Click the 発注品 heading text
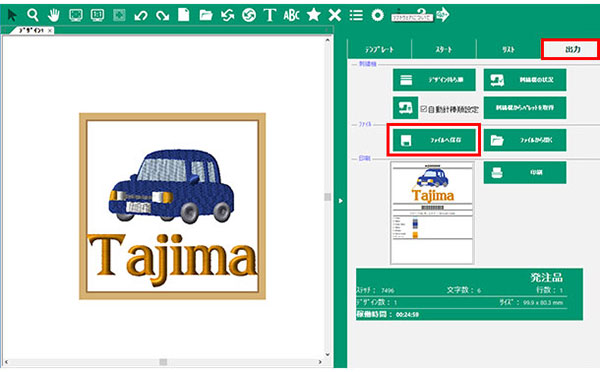The height and width of the screenshot is (372, 600). [x=546, y=277]
